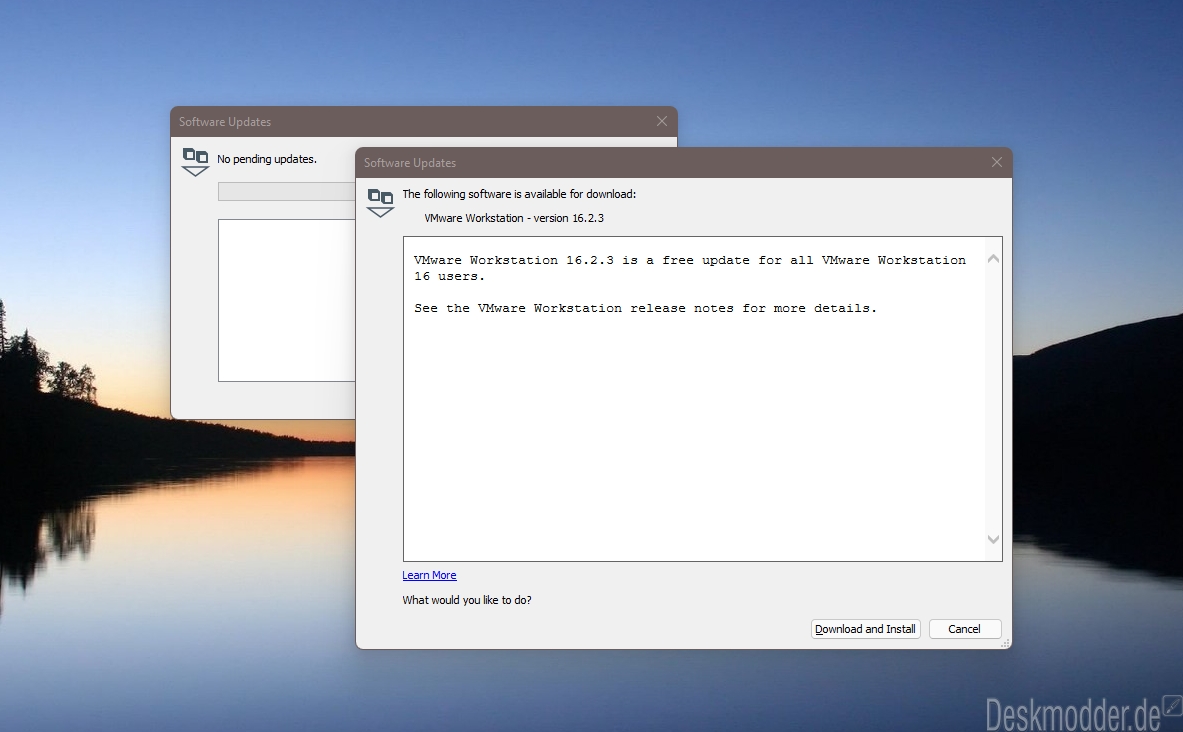Close the back 'No pending updates' window
The width and height of the screenshot is (1183, 732).
(x=662, y=121)
